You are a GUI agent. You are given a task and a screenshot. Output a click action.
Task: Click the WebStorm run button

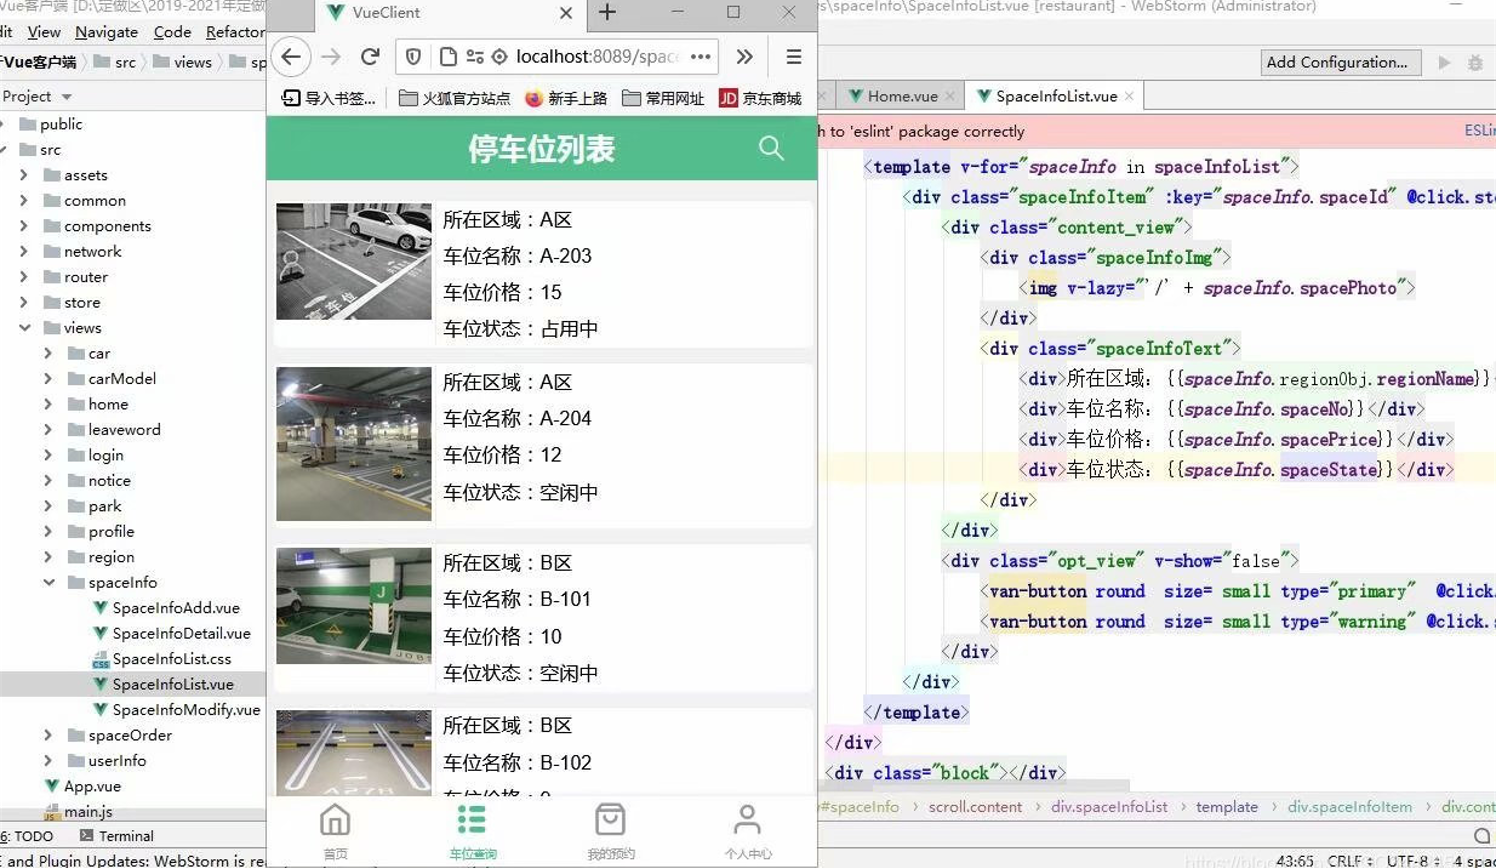(x=1445, y=62)
